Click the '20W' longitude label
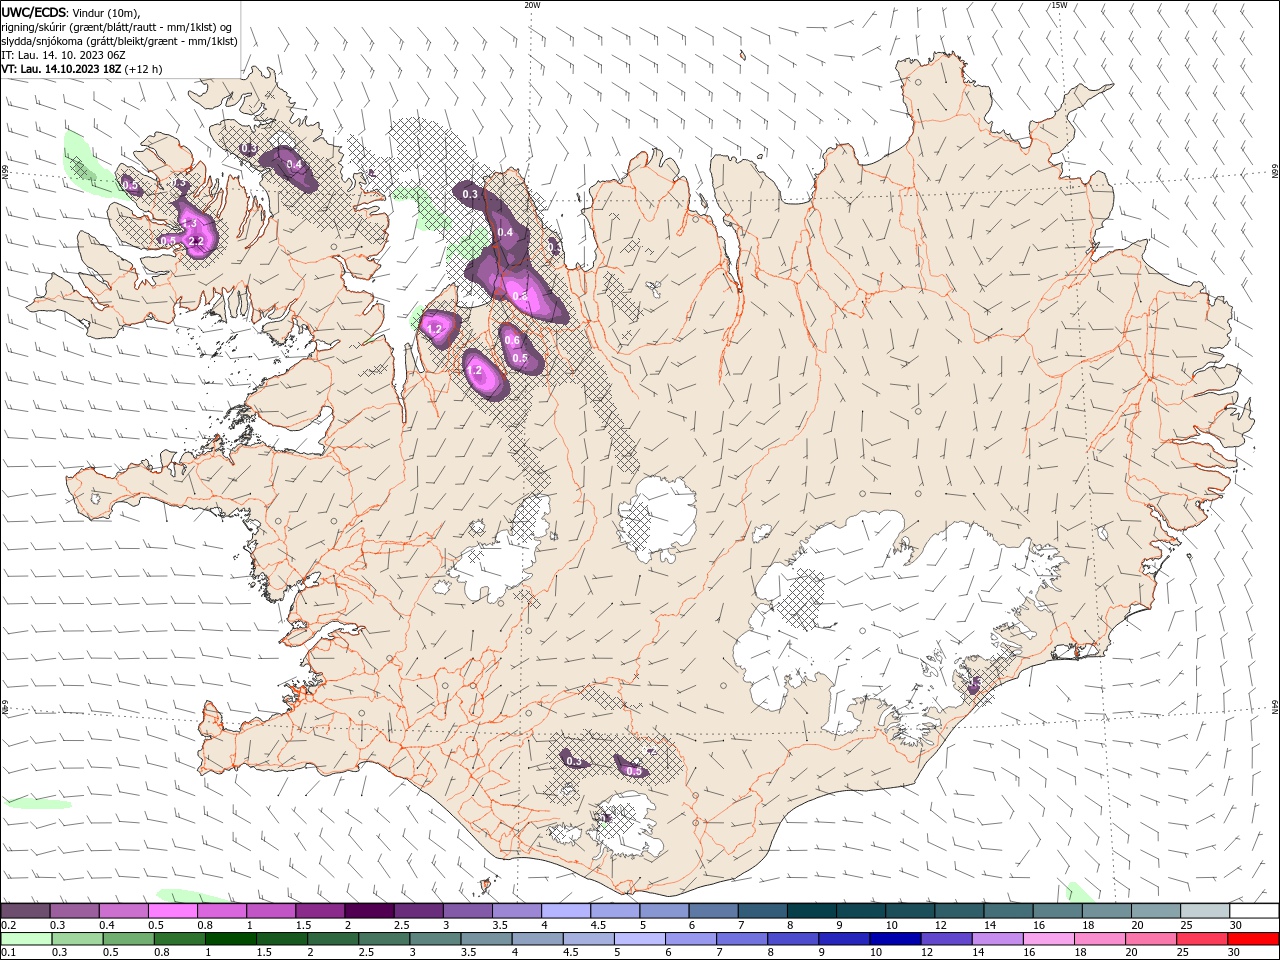1280x960 pixels. 532,5
